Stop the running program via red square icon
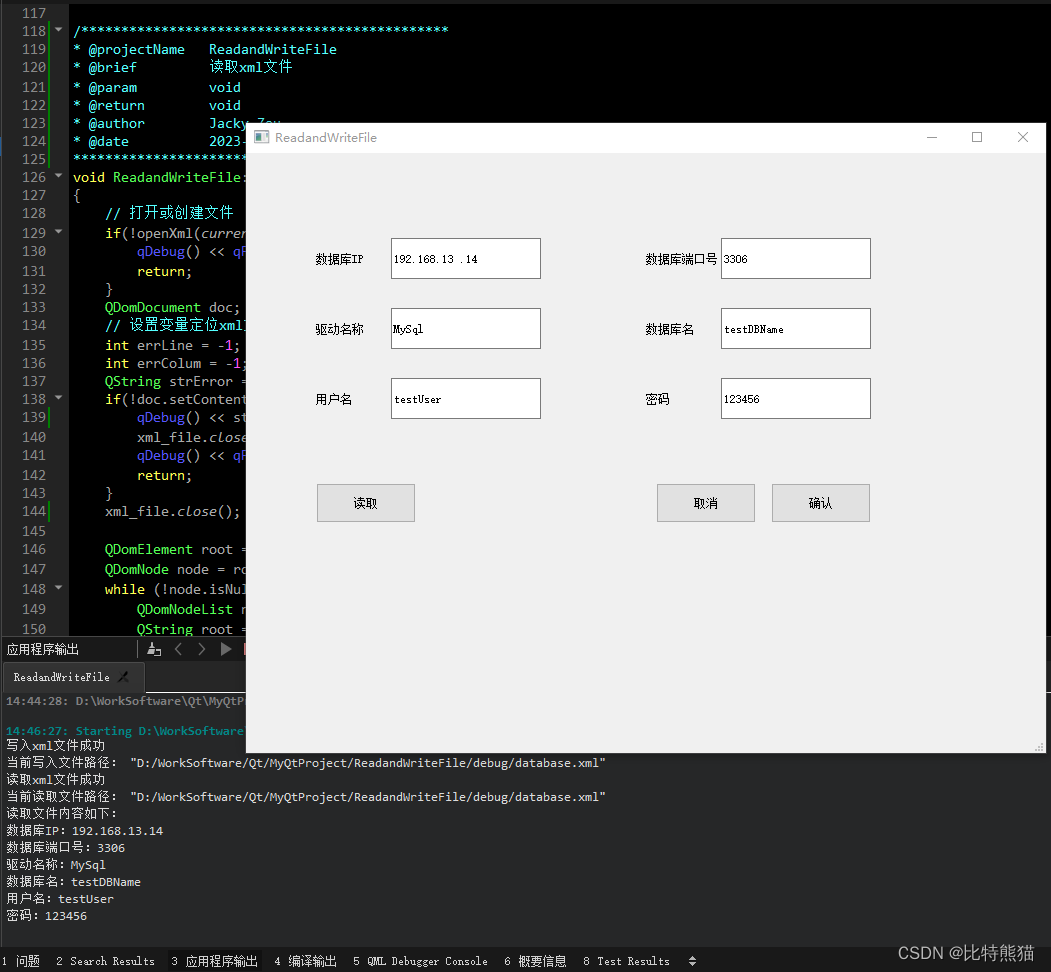The width and height of the screenshot is (1051, 972). click(245, 648)
